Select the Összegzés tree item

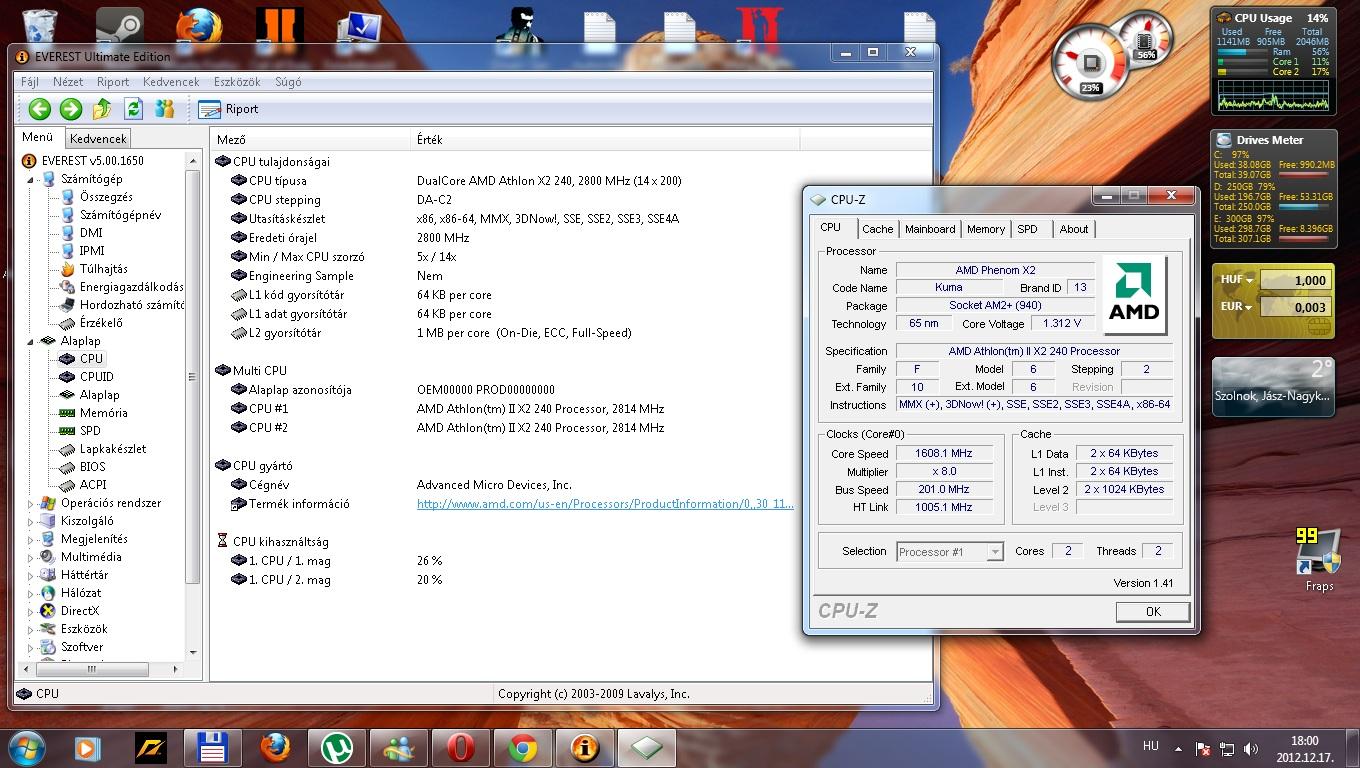point(106,197)
